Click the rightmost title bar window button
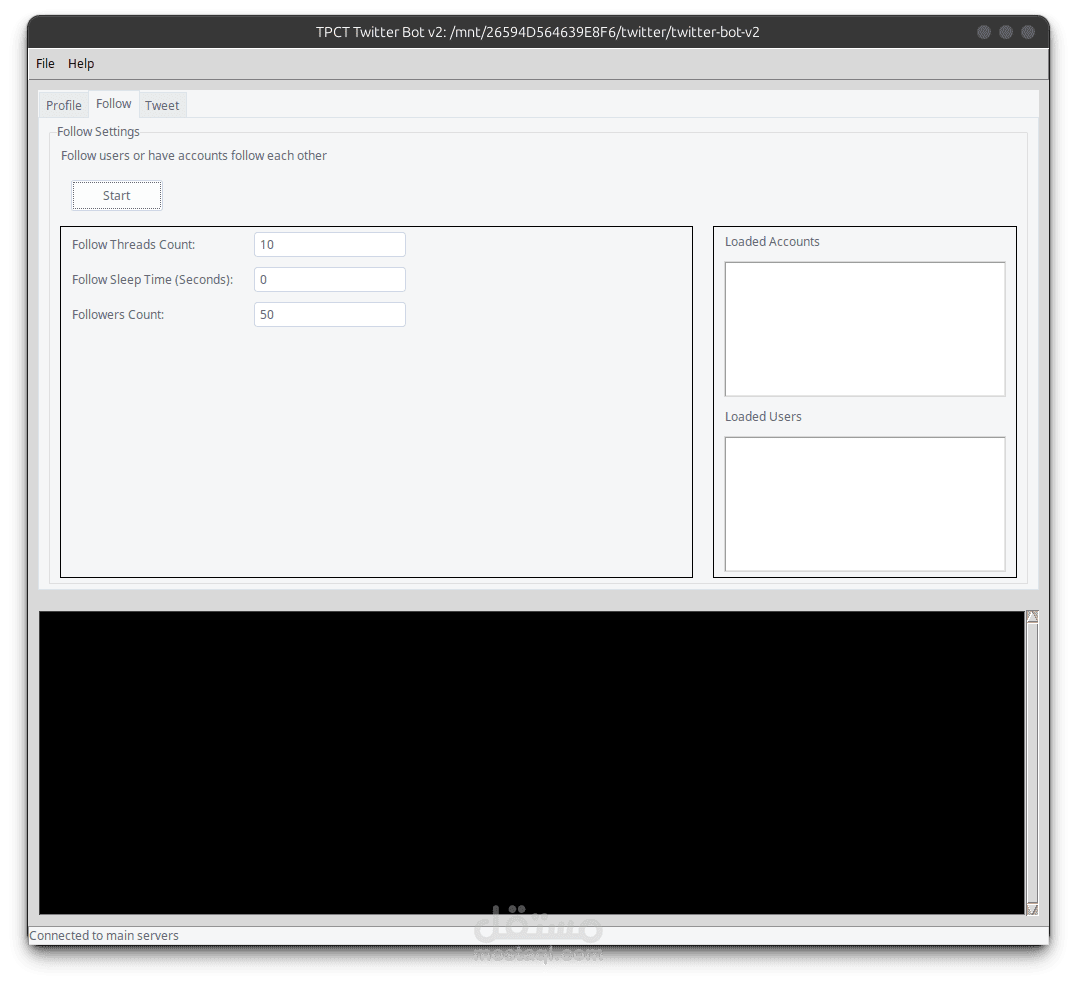This screenshot has width=1077, height=985. click(1028, 32)
